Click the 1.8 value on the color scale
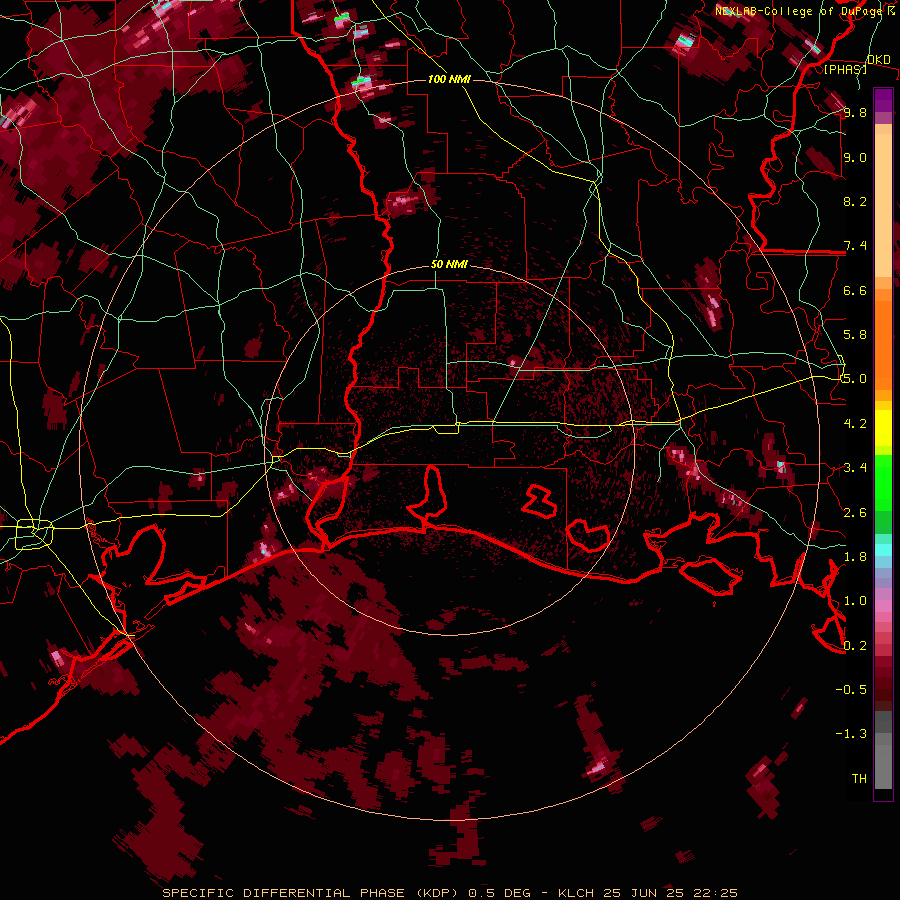 (x=855, y=557)
